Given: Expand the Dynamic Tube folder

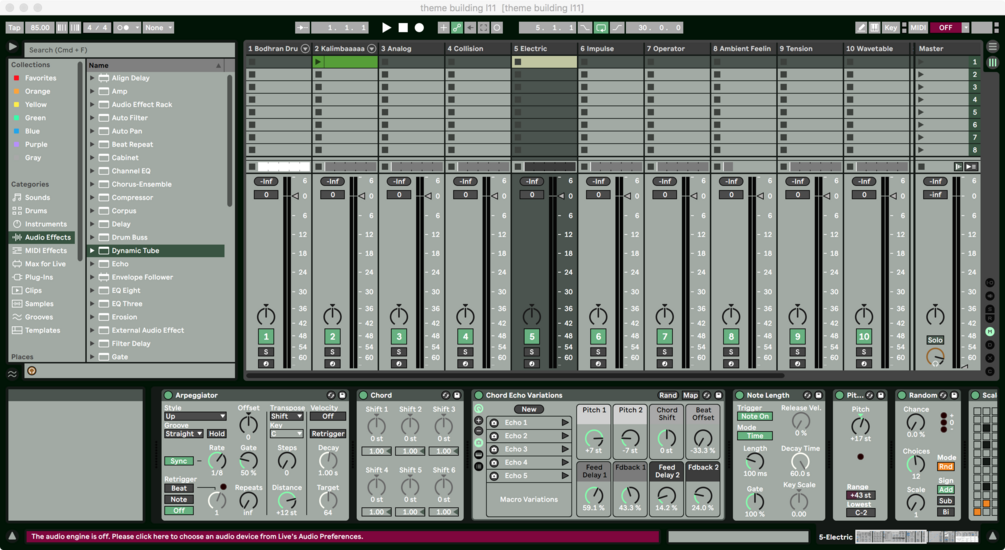Looking at the screenshot, I should (92, 251).
